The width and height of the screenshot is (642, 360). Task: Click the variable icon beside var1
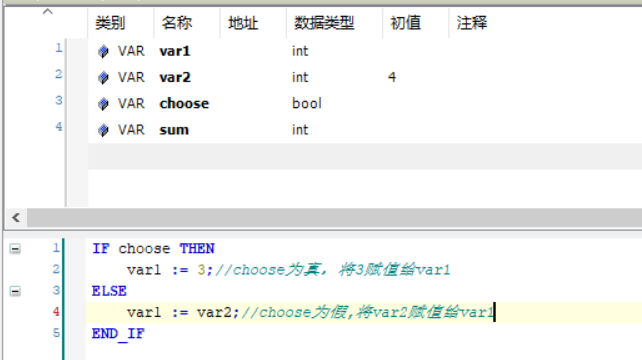tap(103, 51)
